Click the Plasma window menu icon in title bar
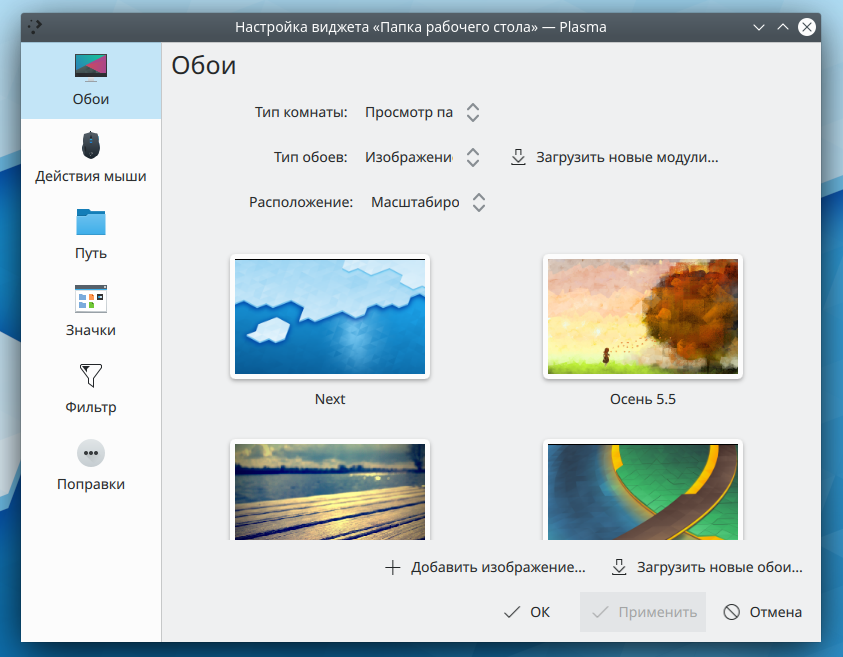The height and width of the screenshot is (657, 843). [35, 26]
